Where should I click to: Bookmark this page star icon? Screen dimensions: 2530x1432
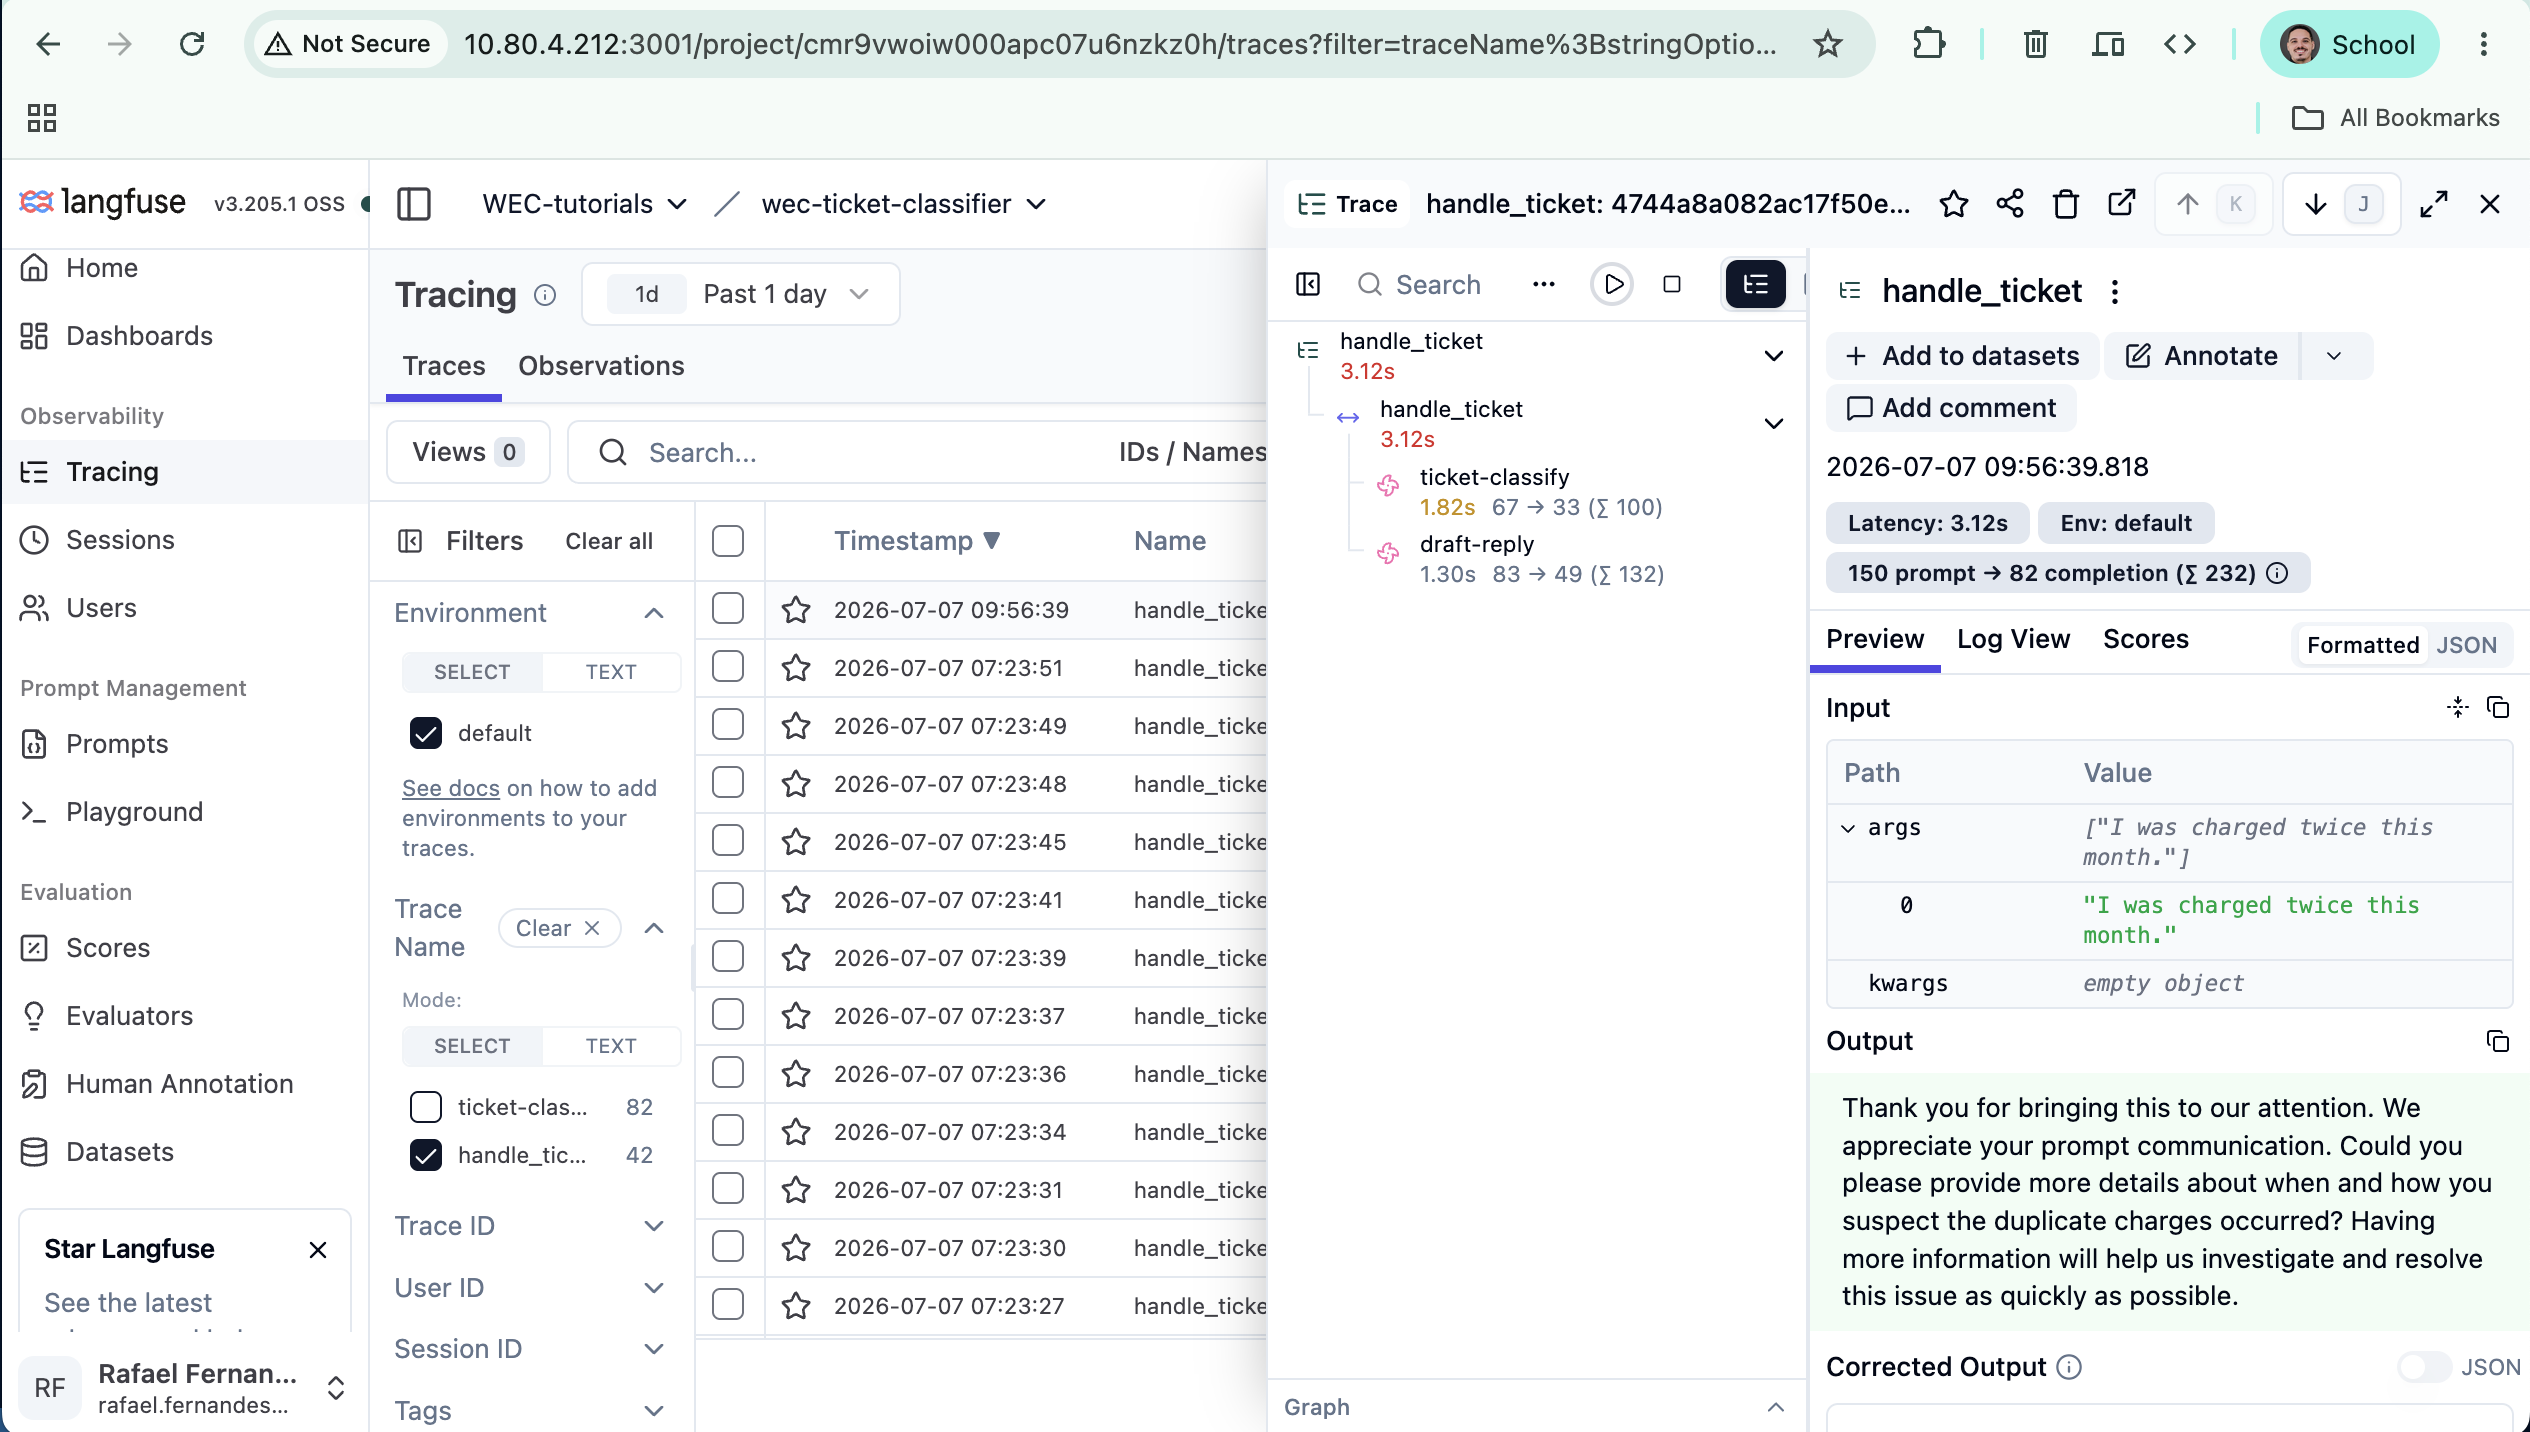(x=1828, y=44)
